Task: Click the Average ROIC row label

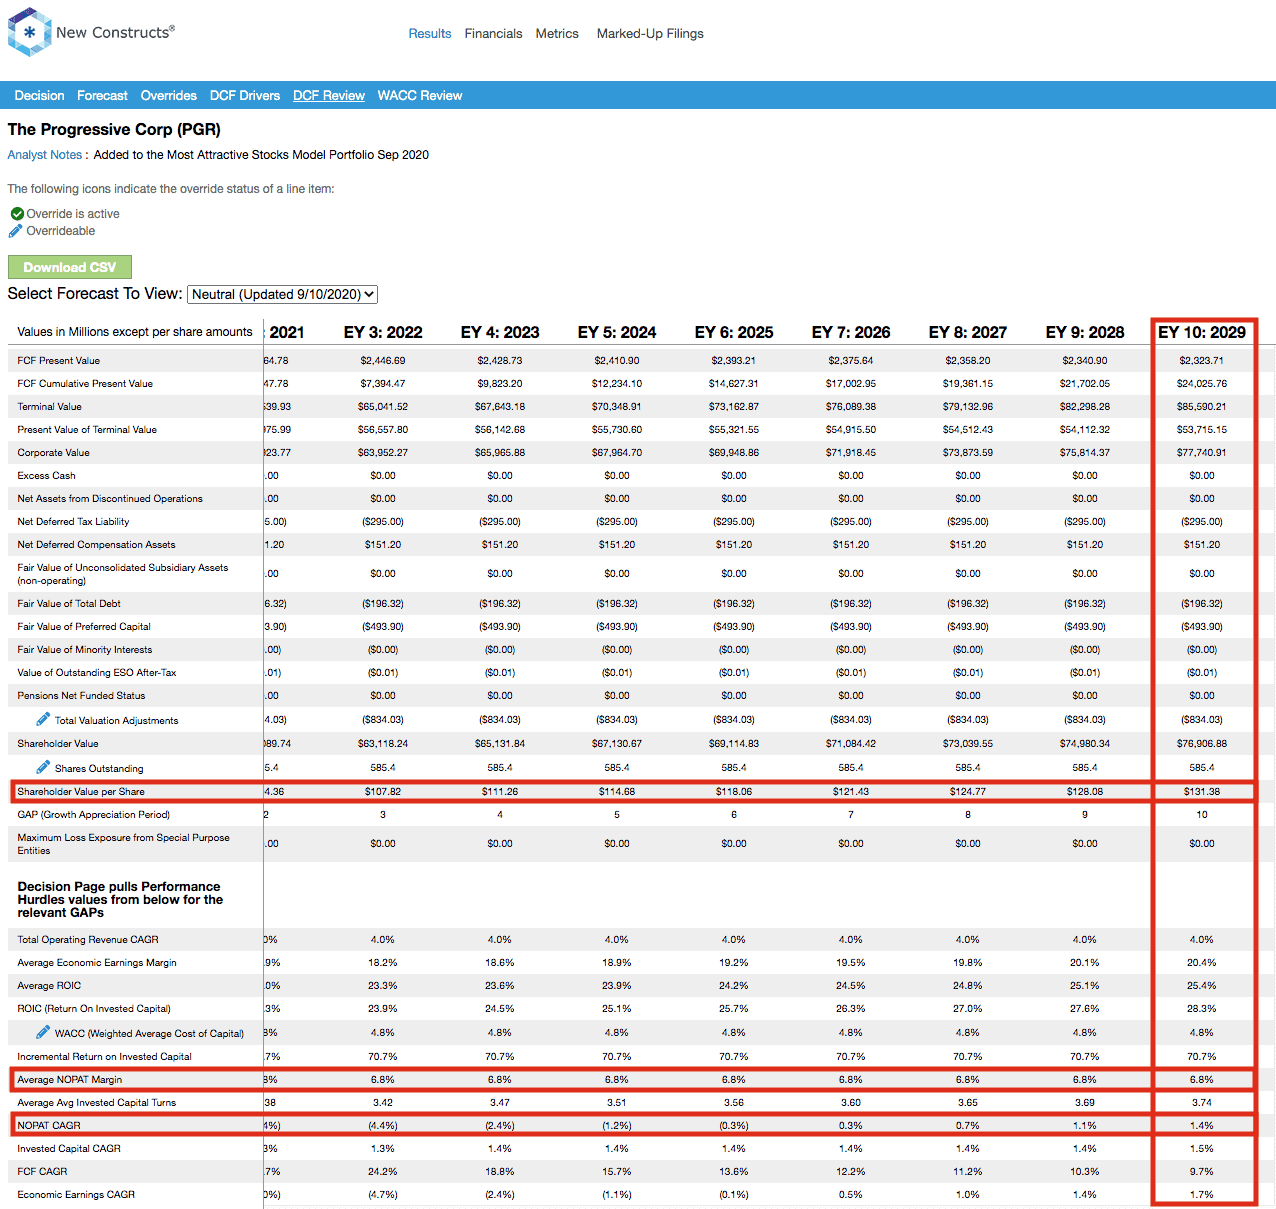Action: pos(49,985)
